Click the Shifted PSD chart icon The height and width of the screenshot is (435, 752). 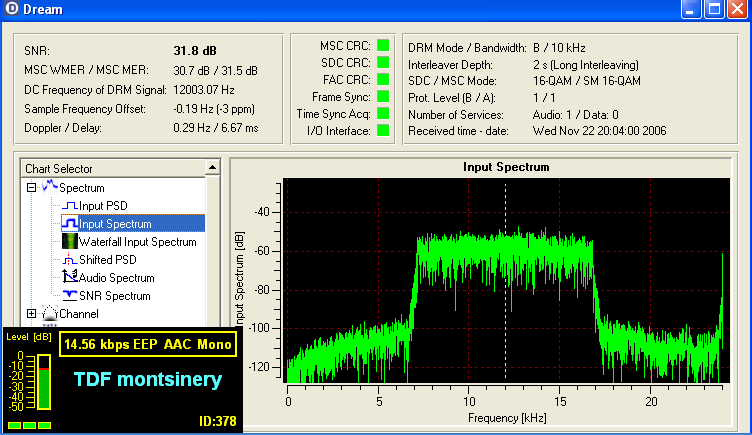point(70,259)
